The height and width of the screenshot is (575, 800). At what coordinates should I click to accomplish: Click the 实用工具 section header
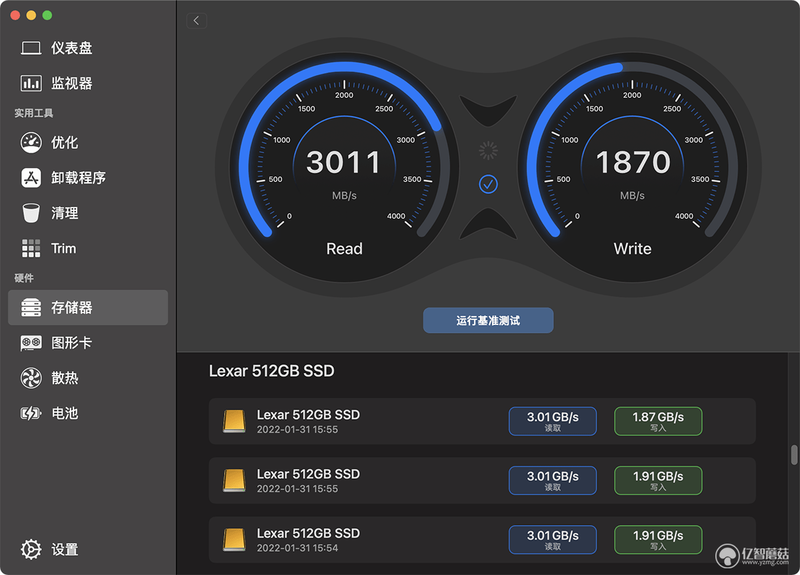[34, 113]
